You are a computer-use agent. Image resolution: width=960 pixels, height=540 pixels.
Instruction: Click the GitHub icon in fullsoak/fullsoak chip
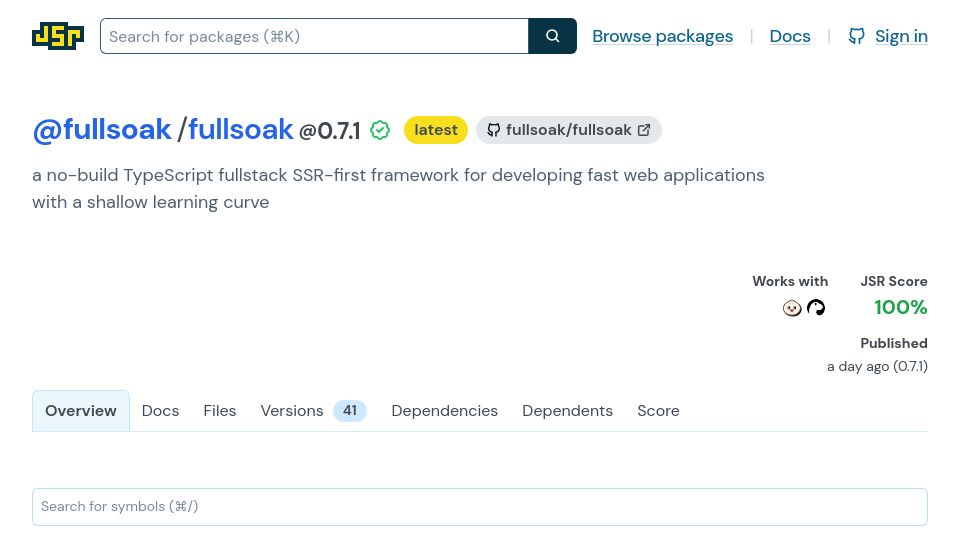click(493, 130)
